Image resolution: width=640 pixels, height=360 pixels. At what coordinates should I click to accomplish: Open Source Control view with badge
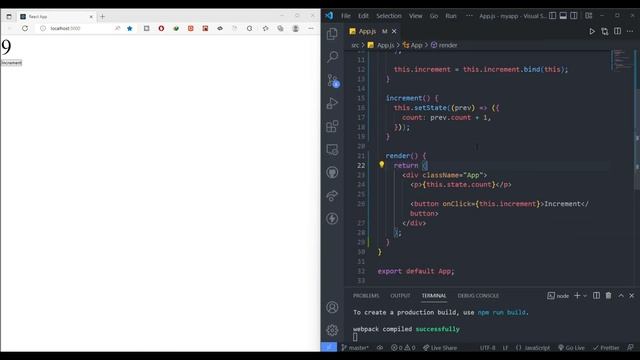tap(333, 80)
